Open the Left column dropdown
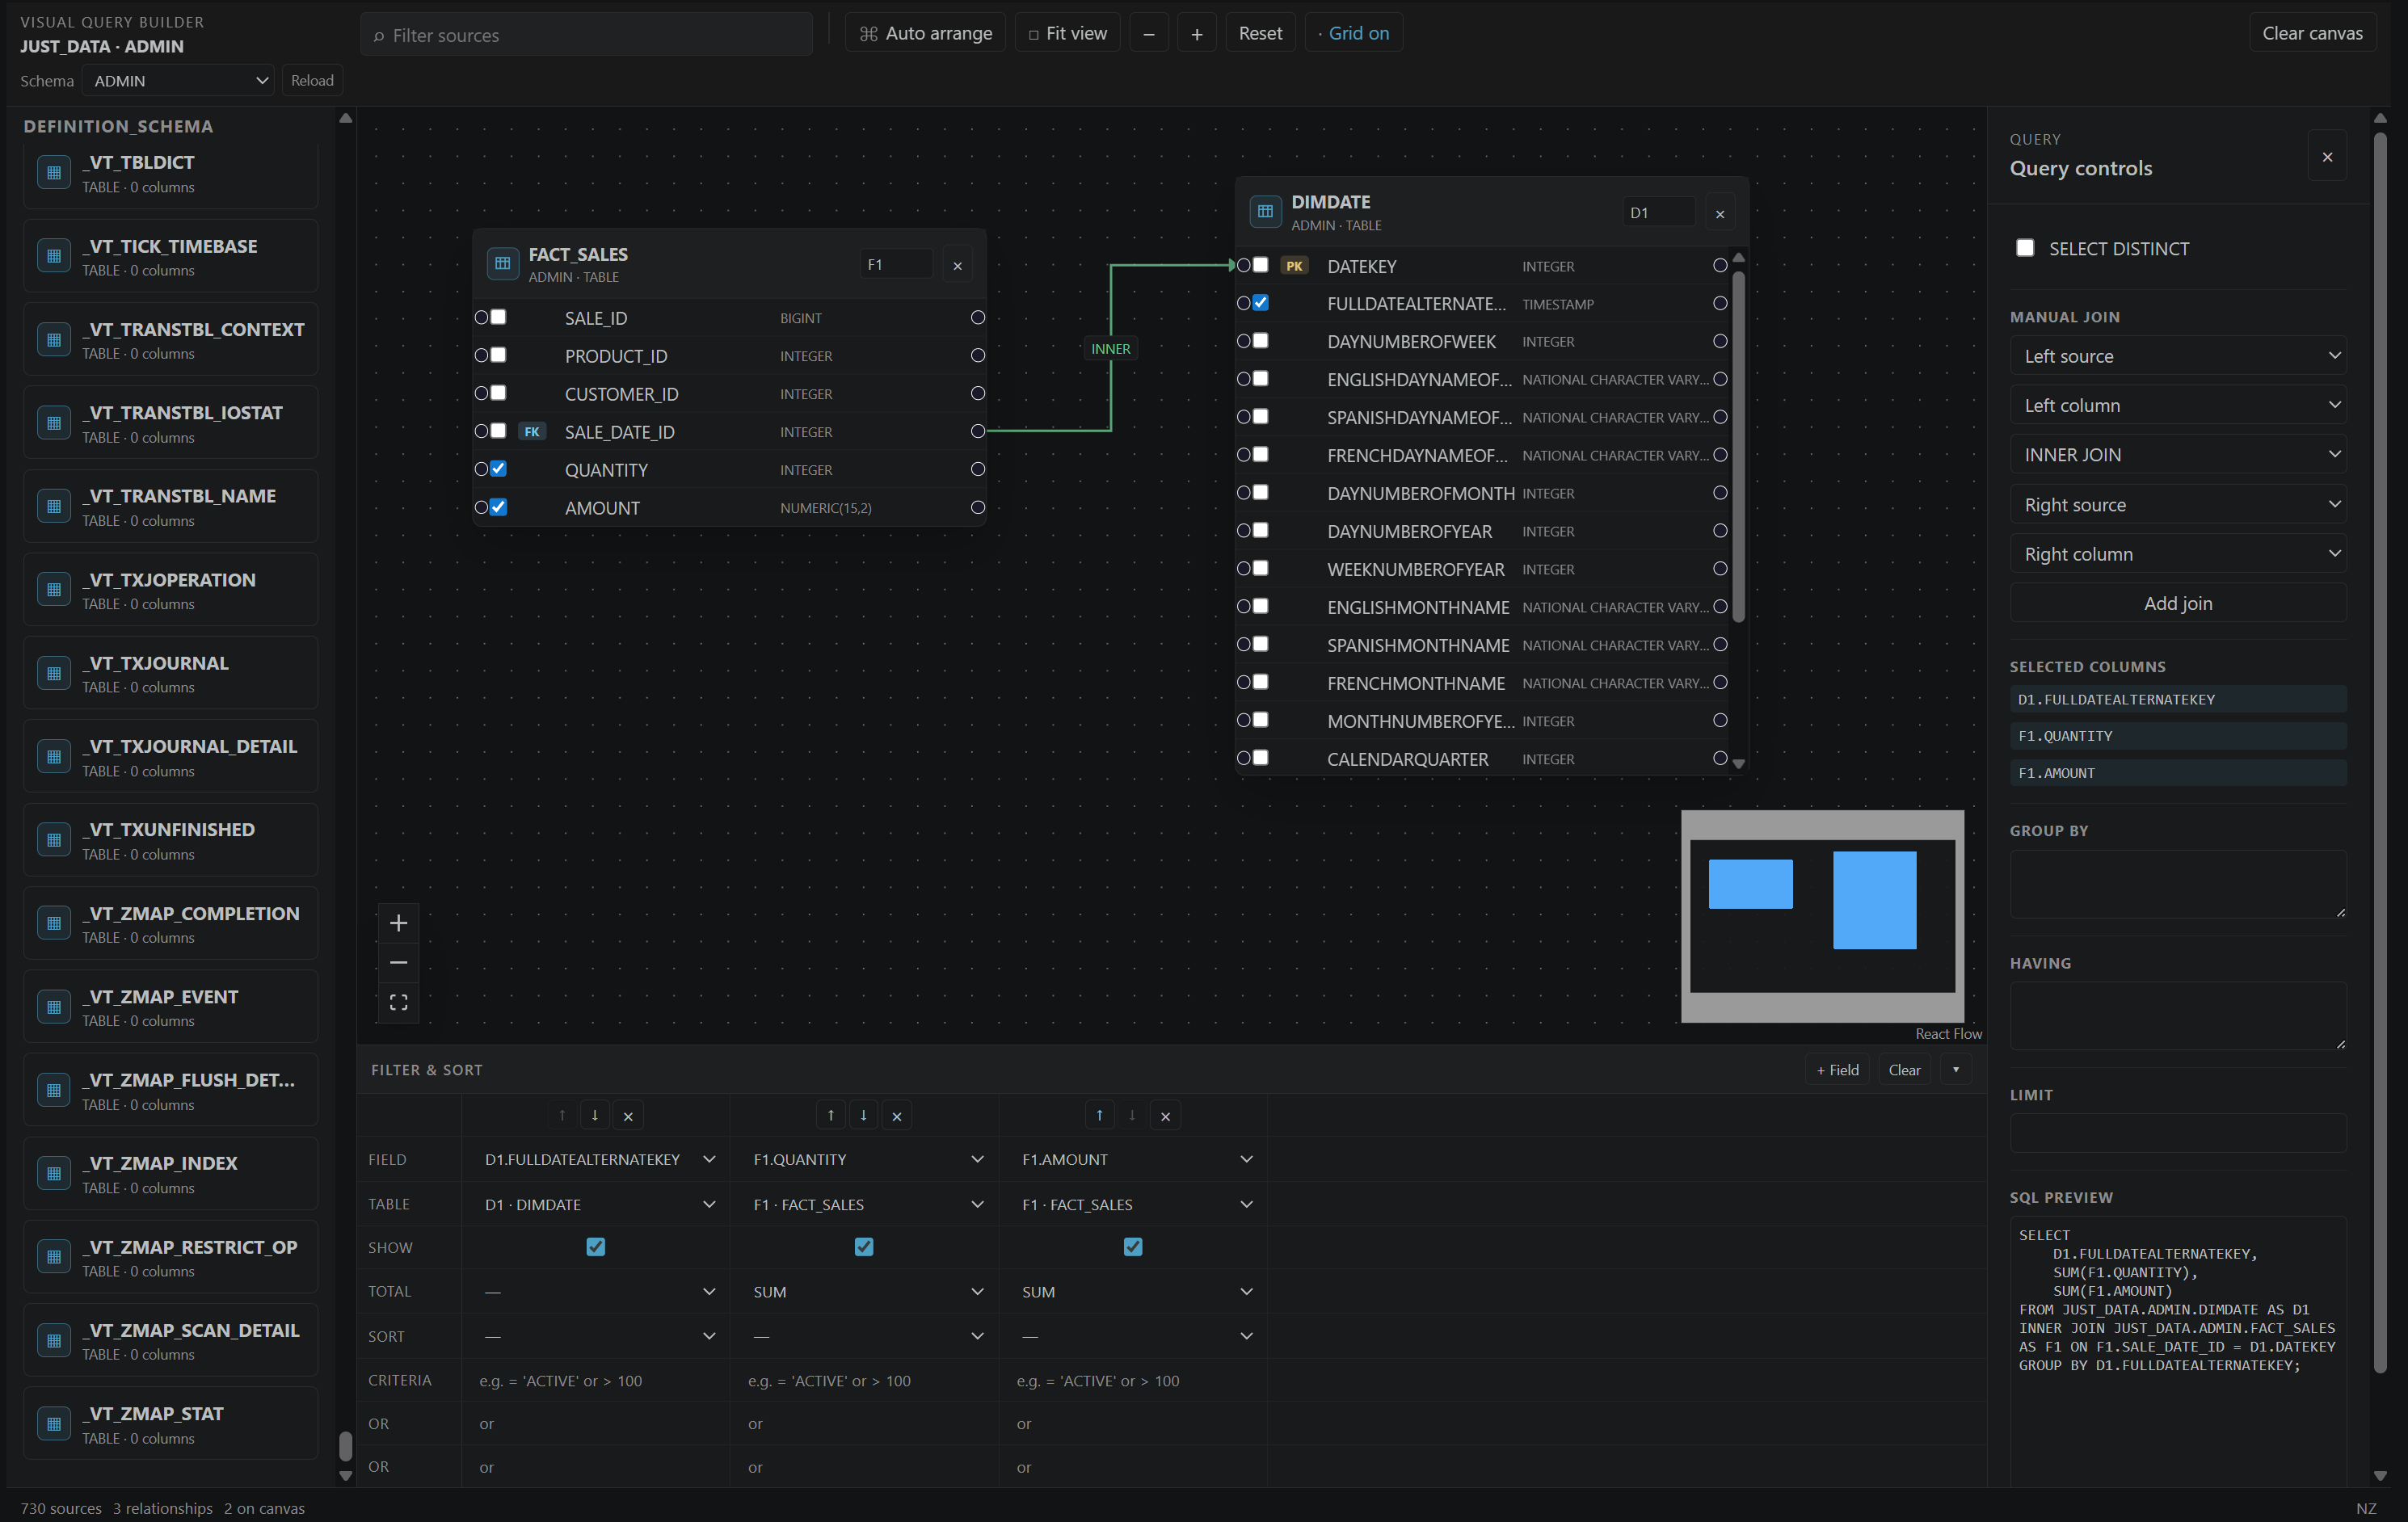 coord(2178,405)
